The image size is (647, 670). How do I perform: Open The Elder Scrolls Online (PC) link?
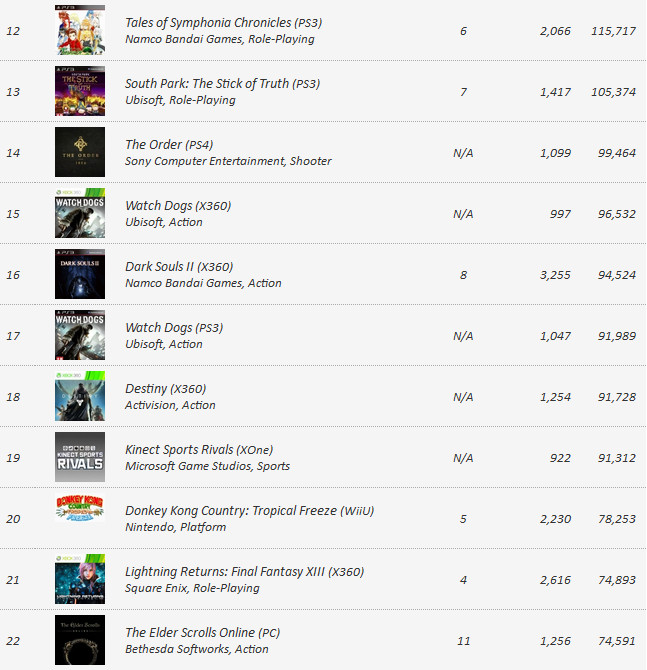203,633
